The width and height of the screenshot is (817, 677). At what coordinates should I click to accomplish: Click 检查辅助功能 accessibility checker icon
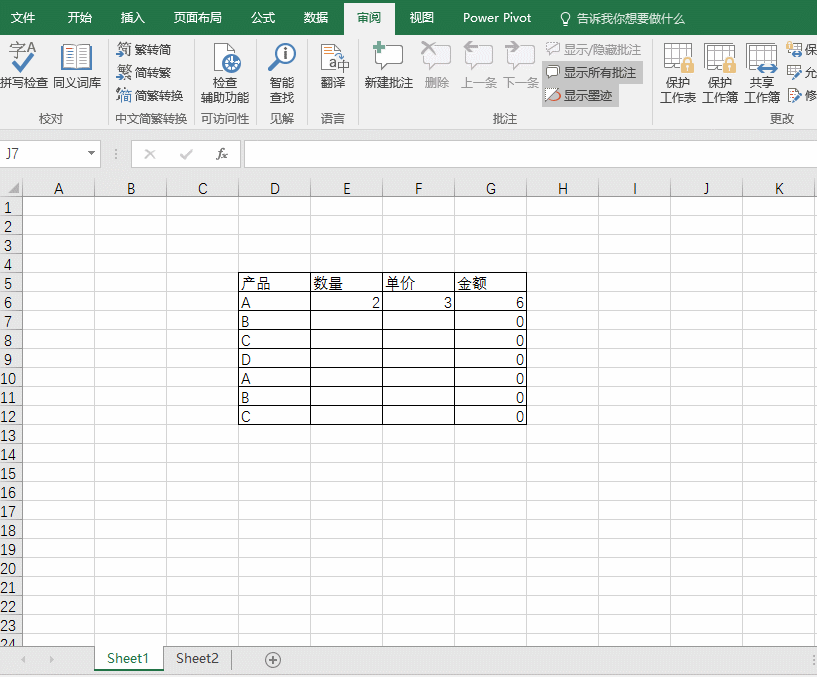click(225, 60)
